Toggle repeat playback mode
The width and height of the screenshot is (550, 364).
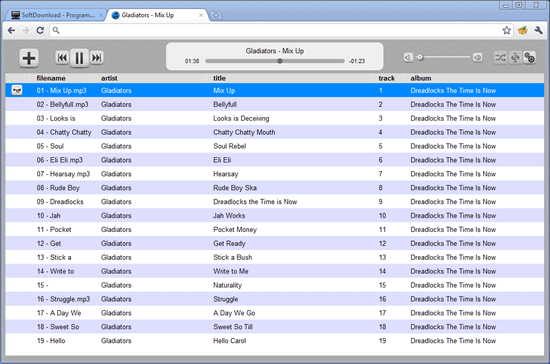(515, 57)
